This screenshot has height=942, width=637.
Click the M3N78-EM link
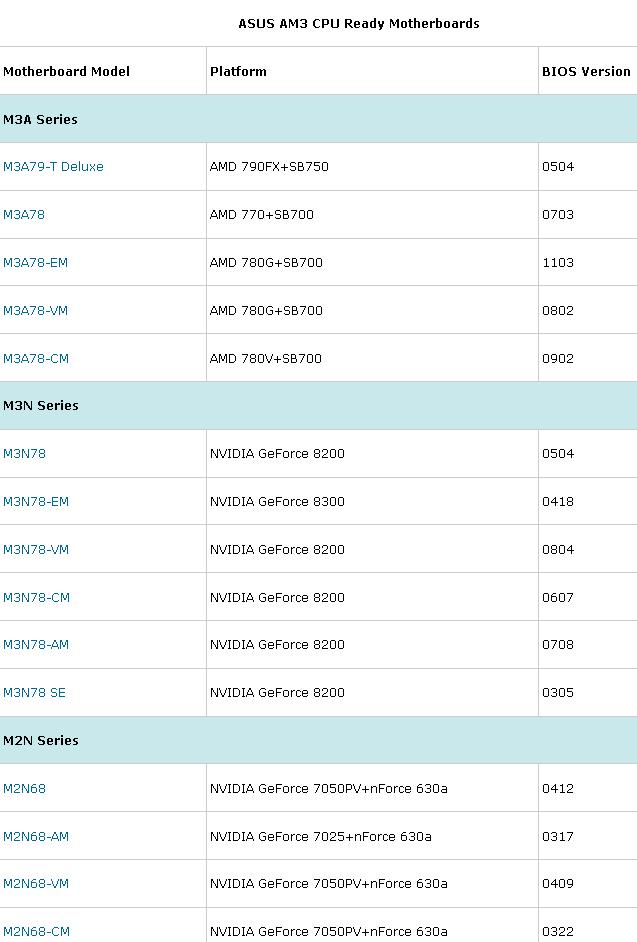point(35,502)
